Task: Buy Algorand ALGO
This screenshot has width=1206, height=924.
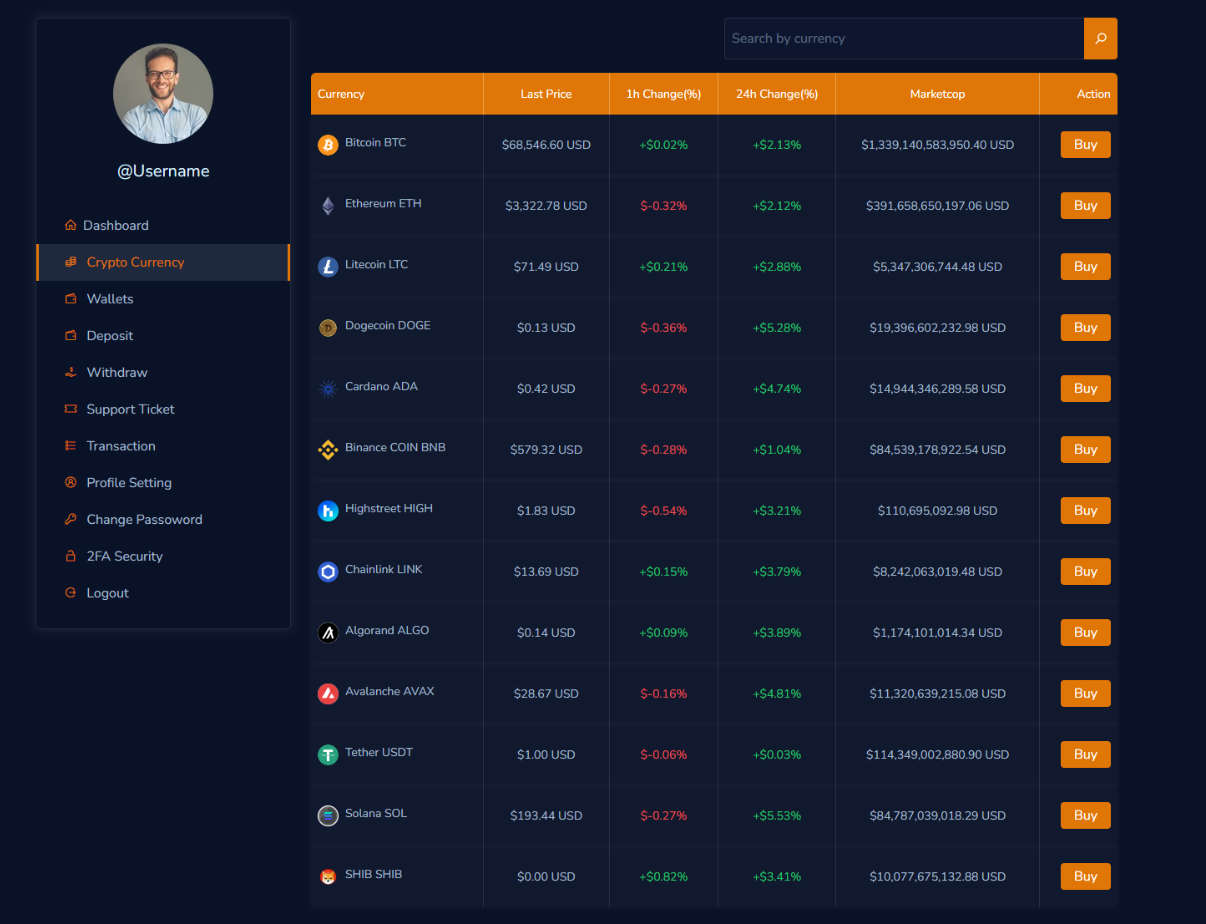Action: [1085, 633]
